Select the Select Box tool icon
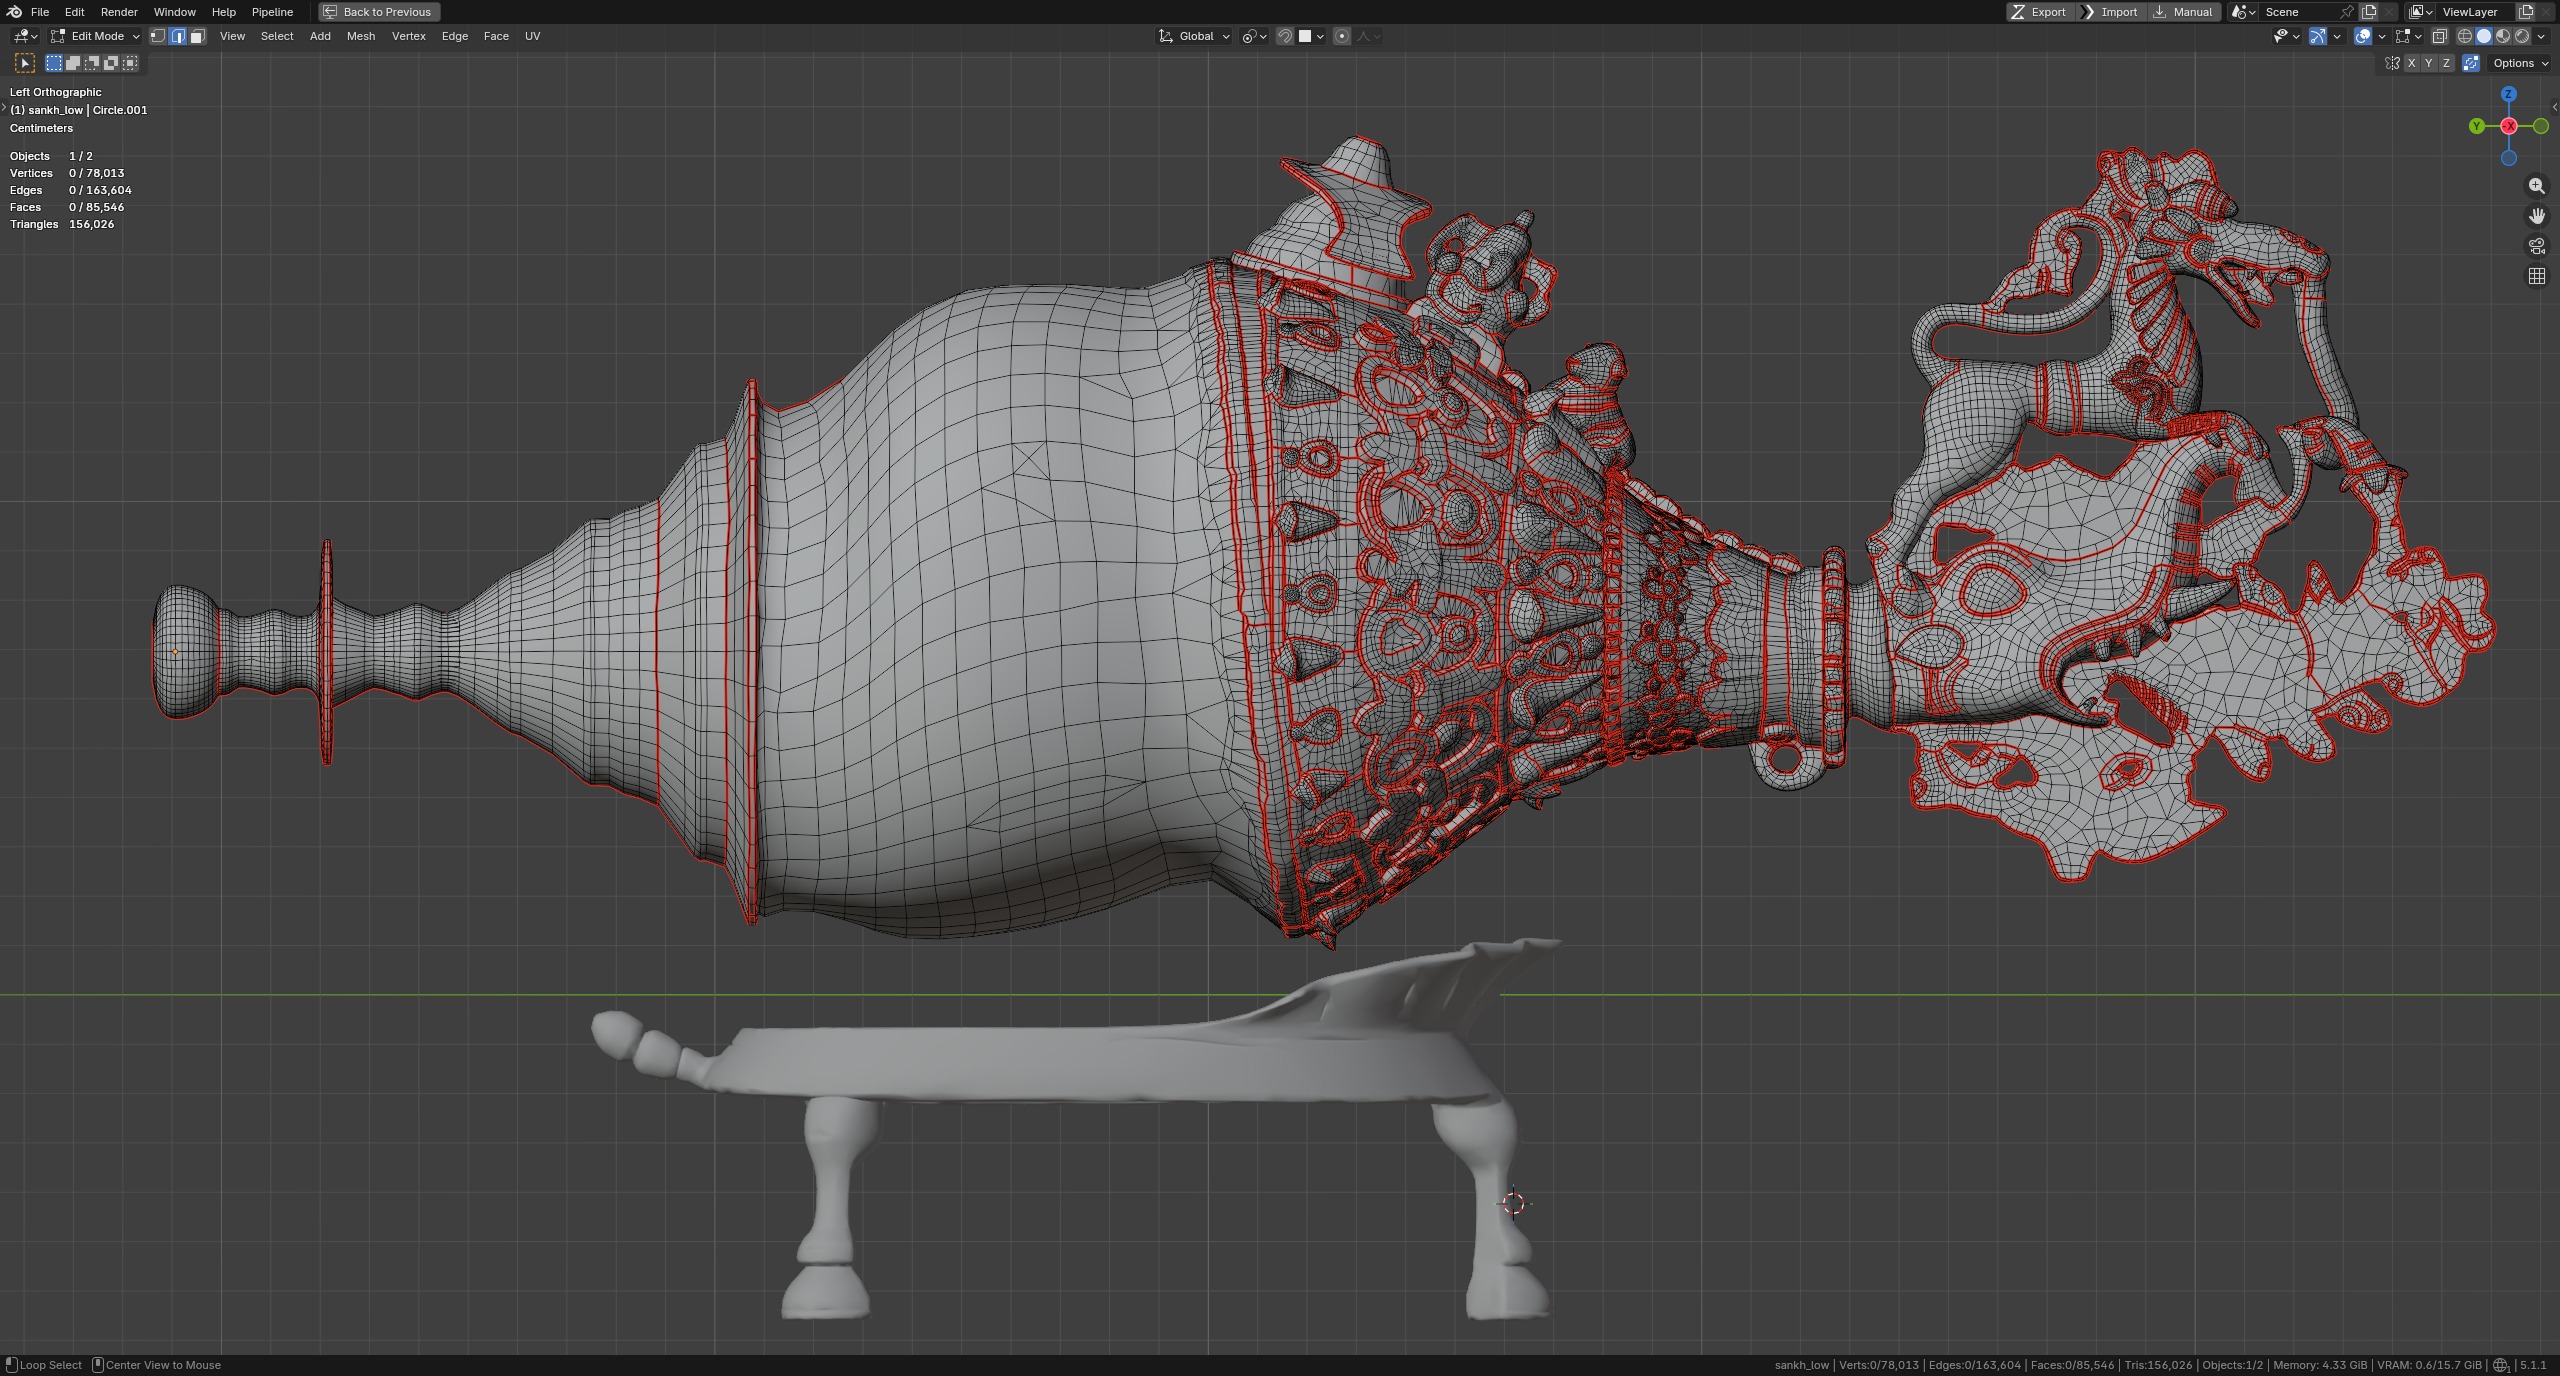 pyautogui.click(x=25, y=63)
